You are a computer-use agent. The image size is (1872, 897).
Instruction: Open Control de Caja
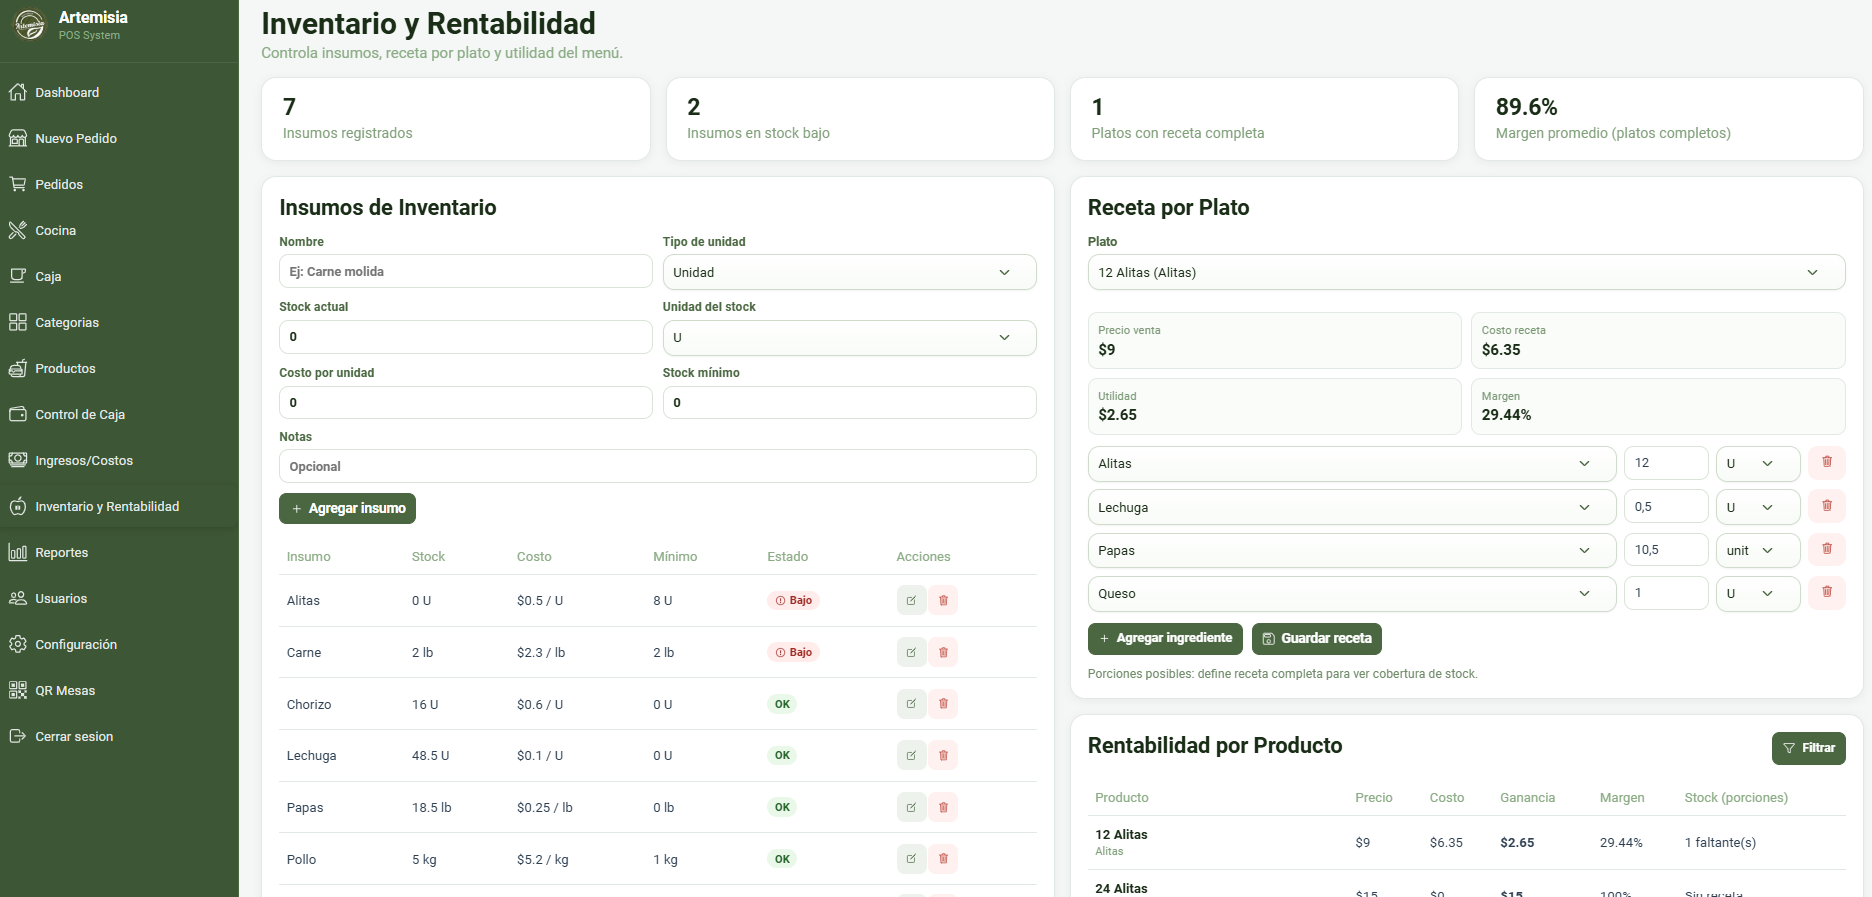point(119,414)
